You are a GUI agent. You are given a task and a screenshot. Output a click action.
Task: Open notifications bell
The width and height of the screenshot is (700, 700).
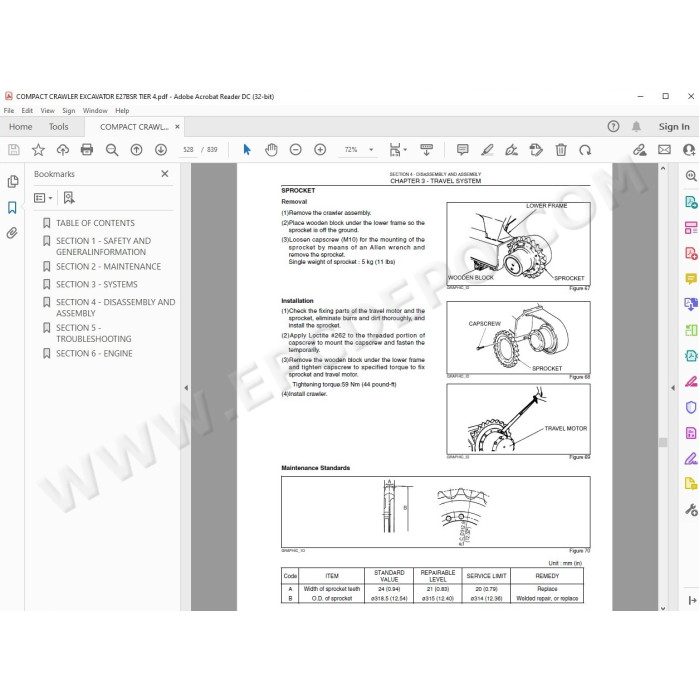(x=636, y=126)
